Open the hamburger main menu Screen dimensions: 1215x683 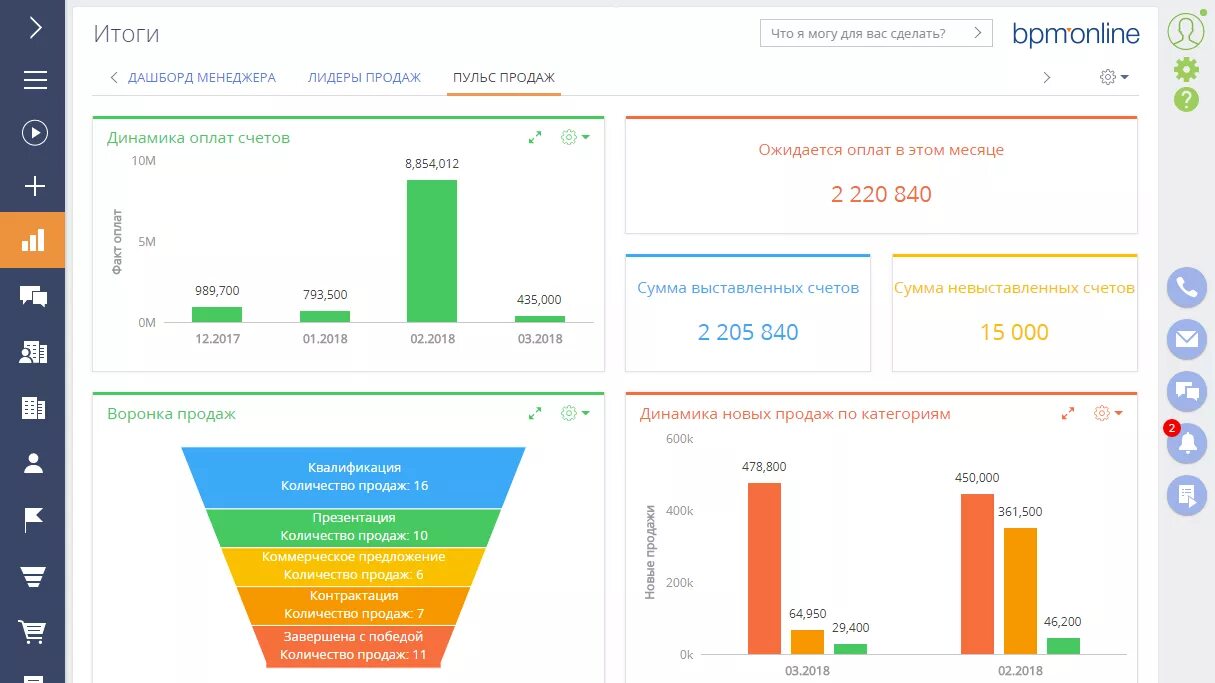click(35, 81)
